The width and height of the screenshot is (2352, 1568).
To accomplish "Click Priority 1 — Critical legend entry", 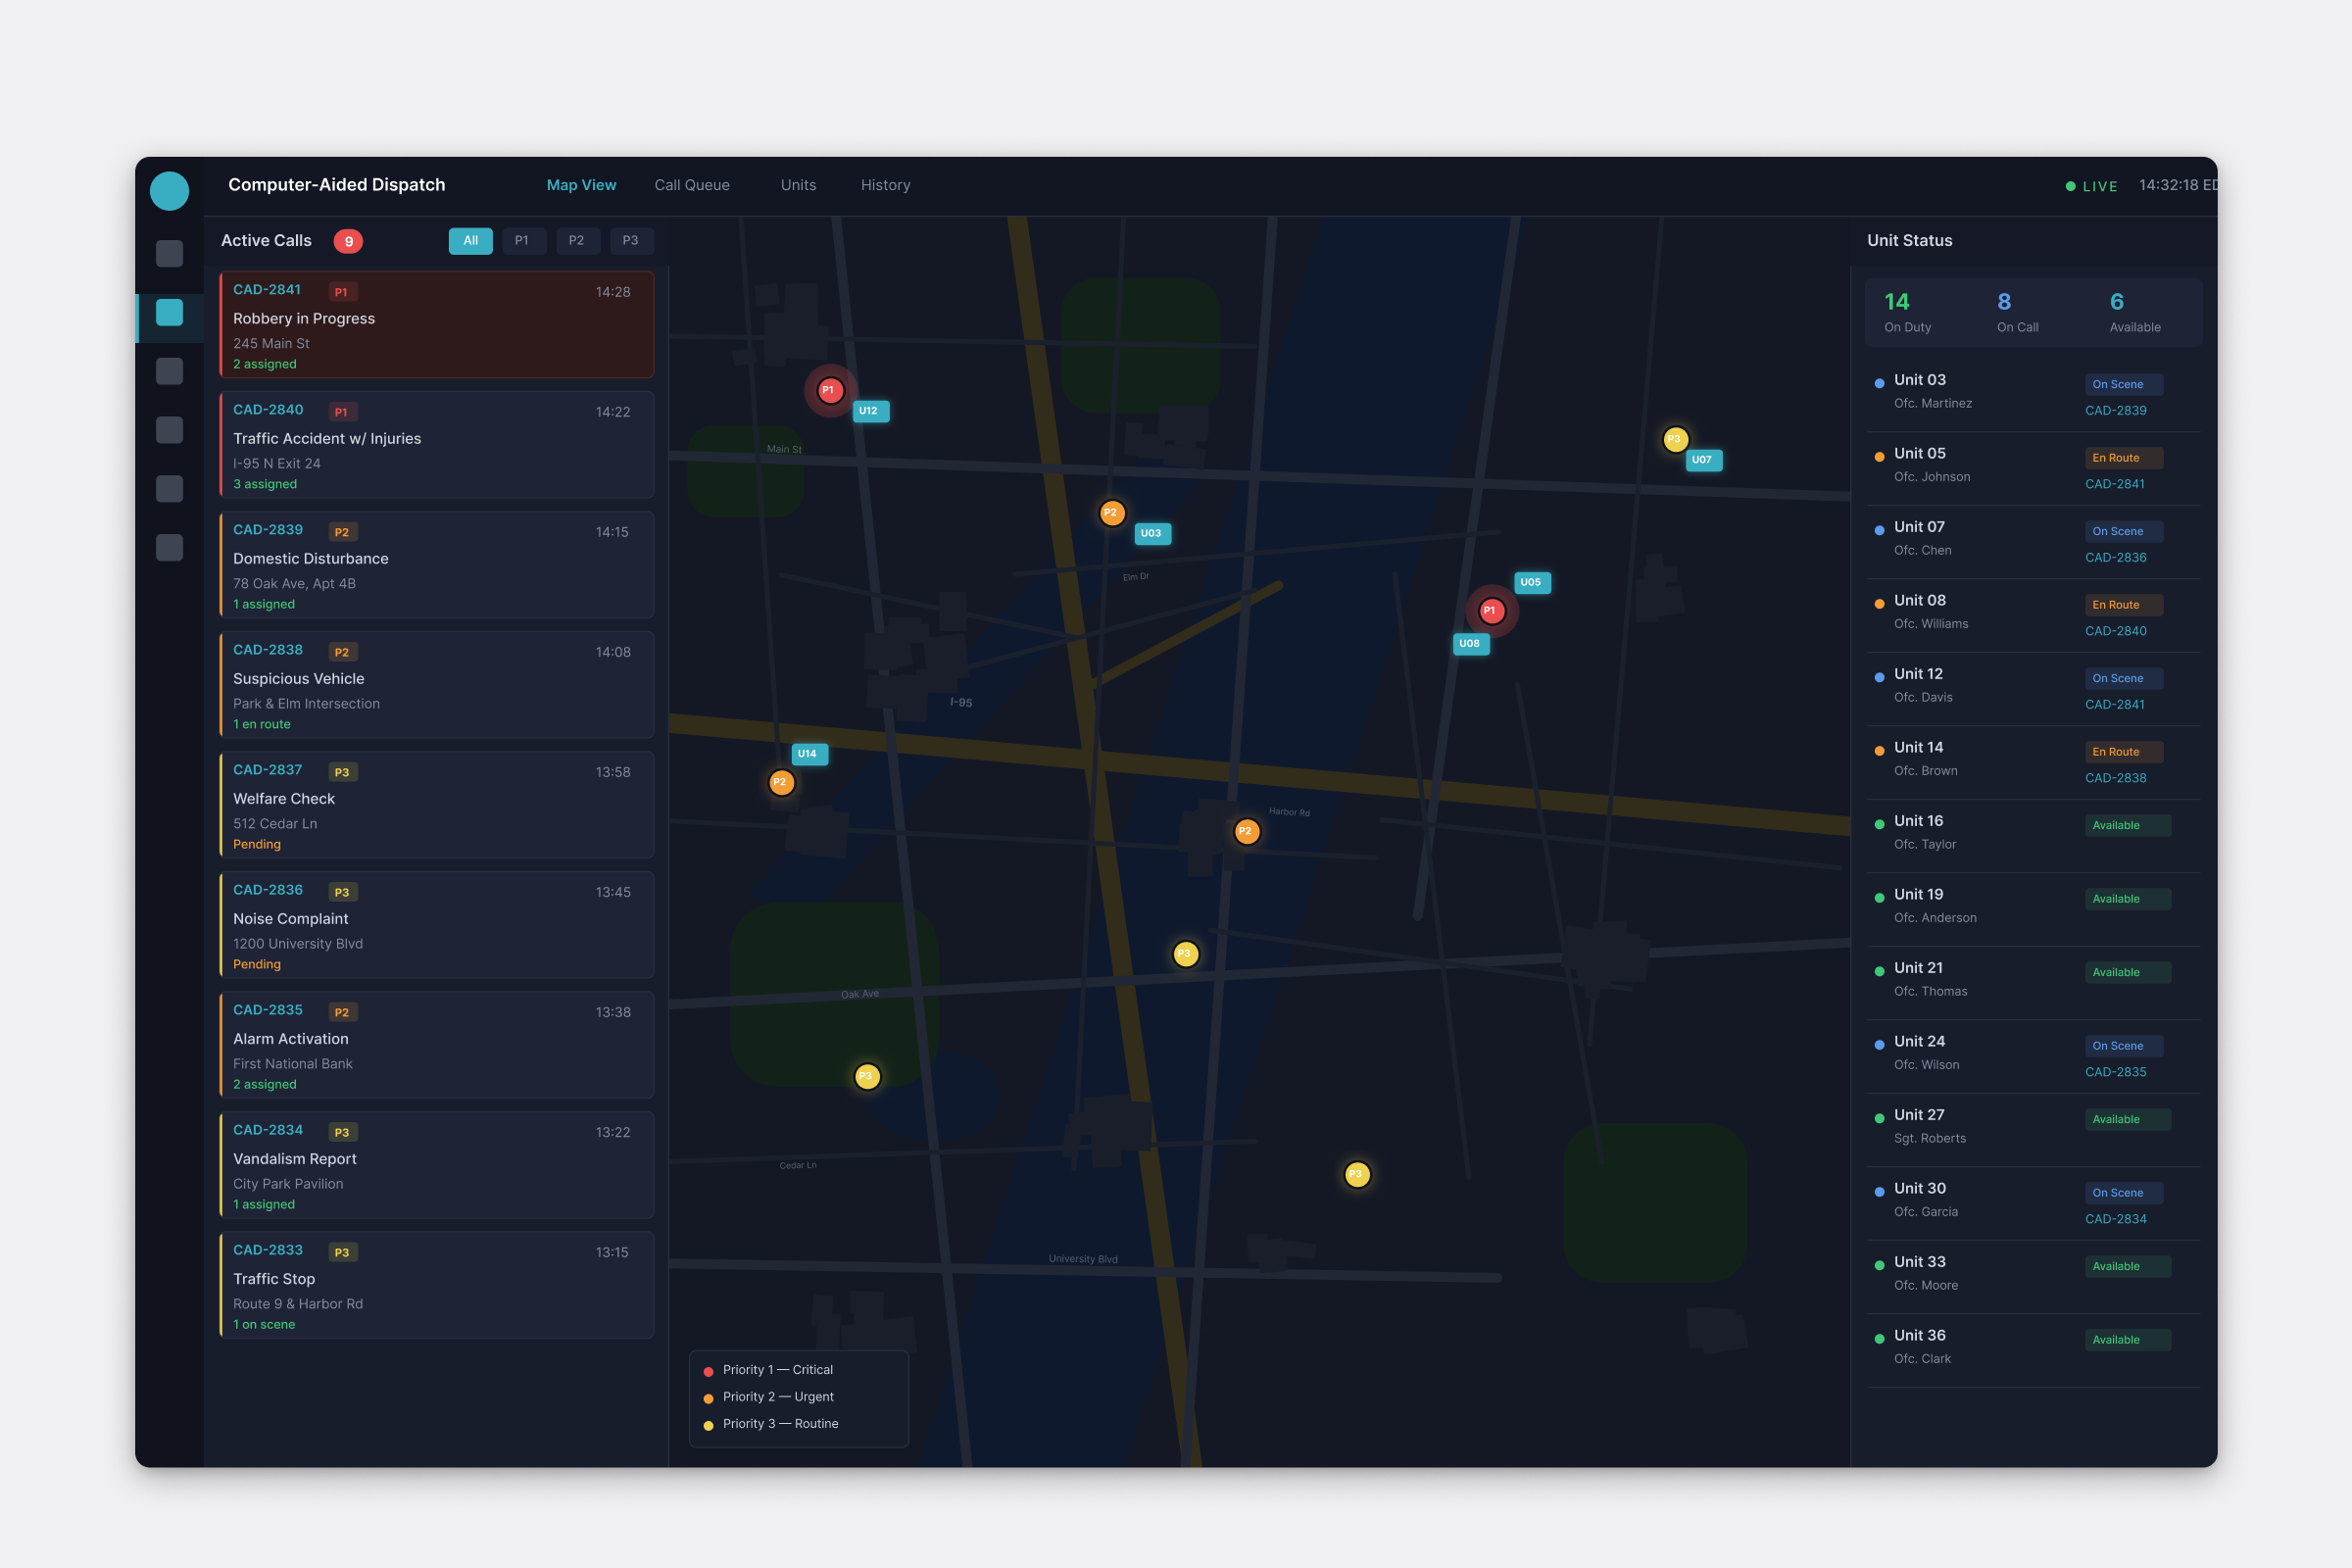I will (768, 1370).
